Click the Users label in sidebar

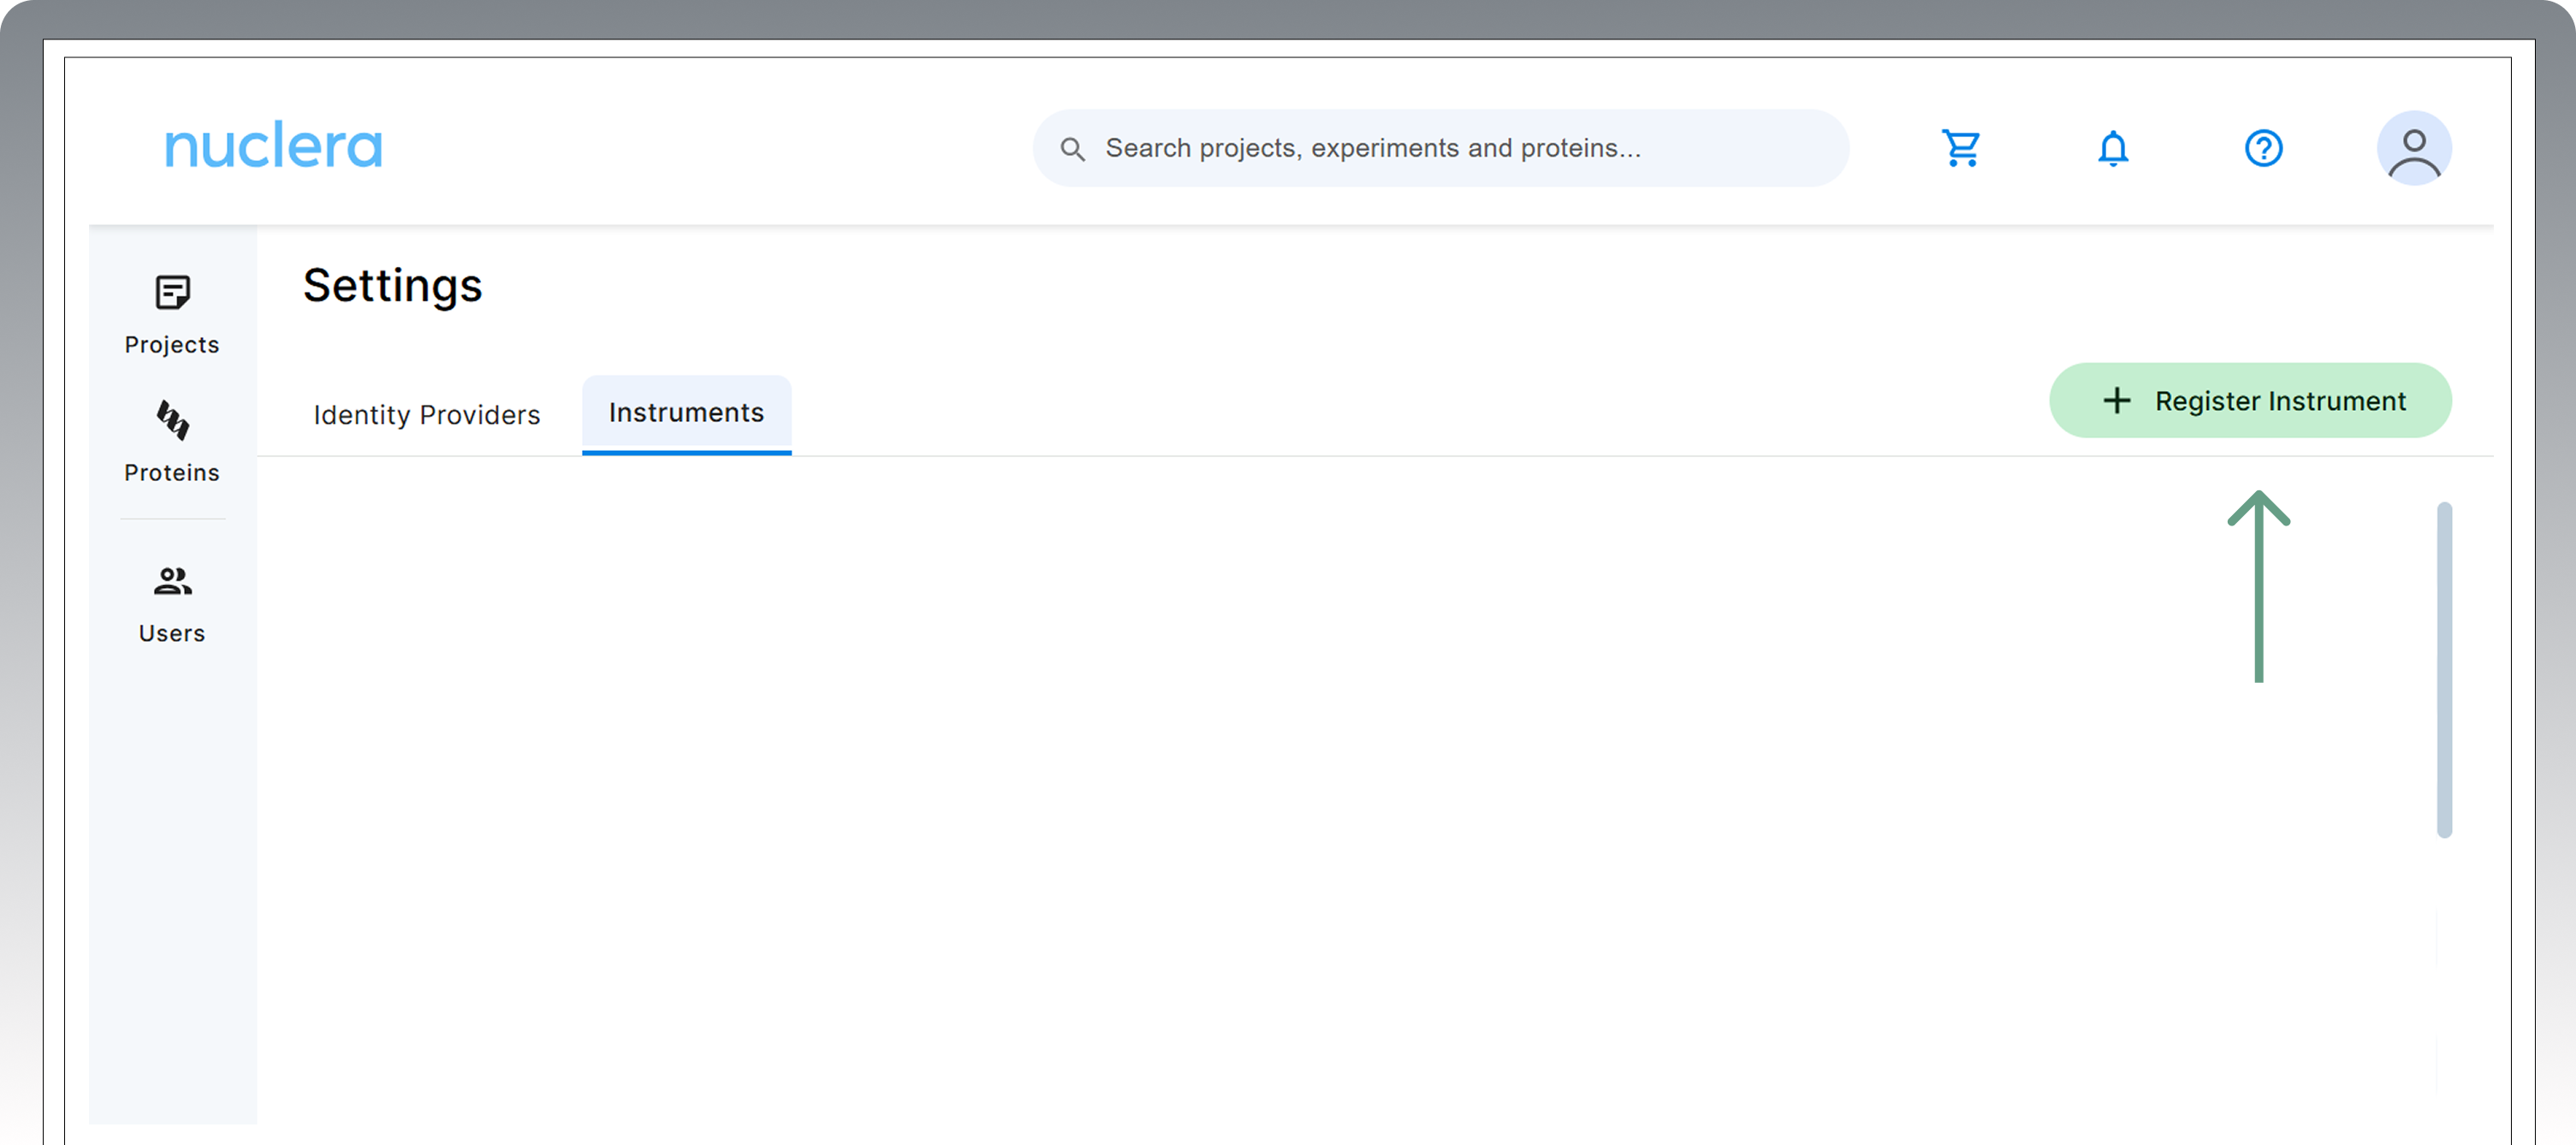coord(172,634)
